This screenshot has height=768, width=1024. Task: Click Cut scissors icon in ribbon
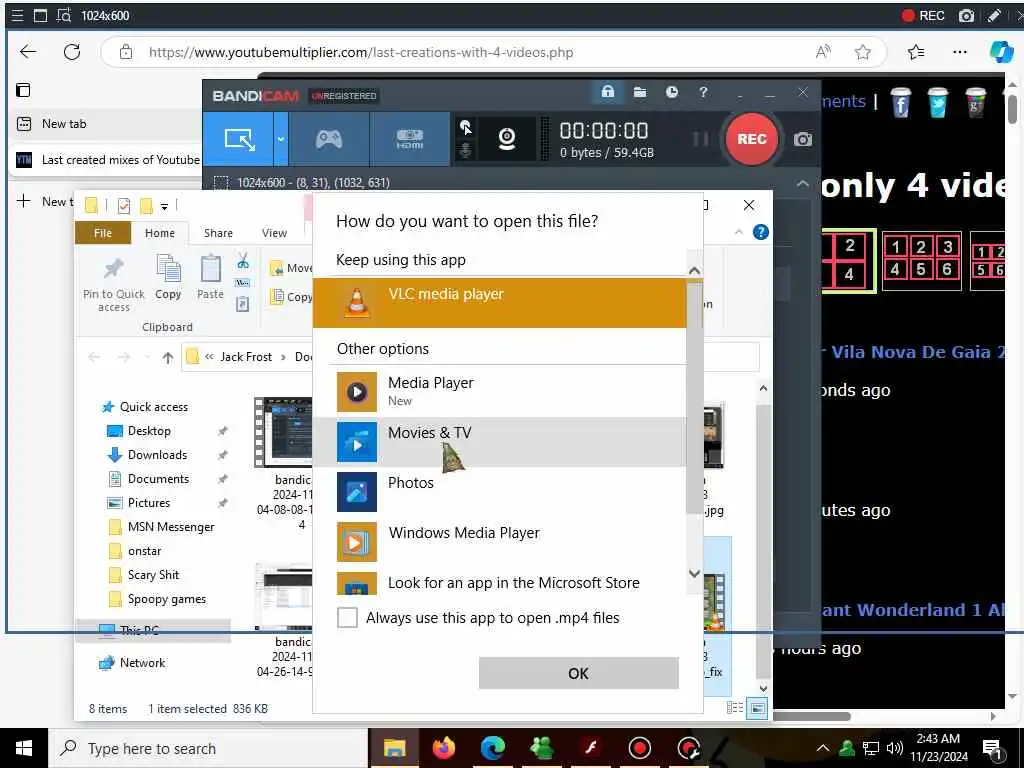click(x=243, y=261)
